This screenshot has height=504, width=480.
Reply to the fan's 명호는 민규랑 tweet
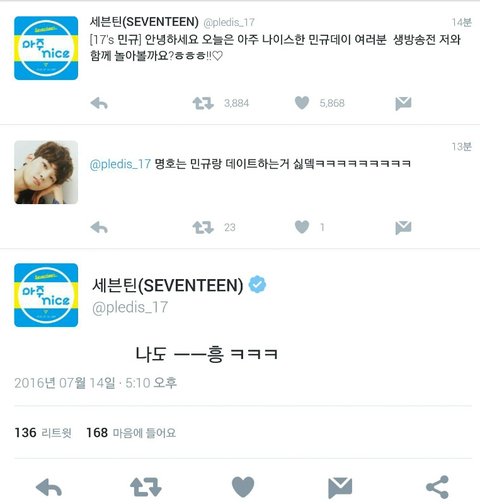coord(99,228)
